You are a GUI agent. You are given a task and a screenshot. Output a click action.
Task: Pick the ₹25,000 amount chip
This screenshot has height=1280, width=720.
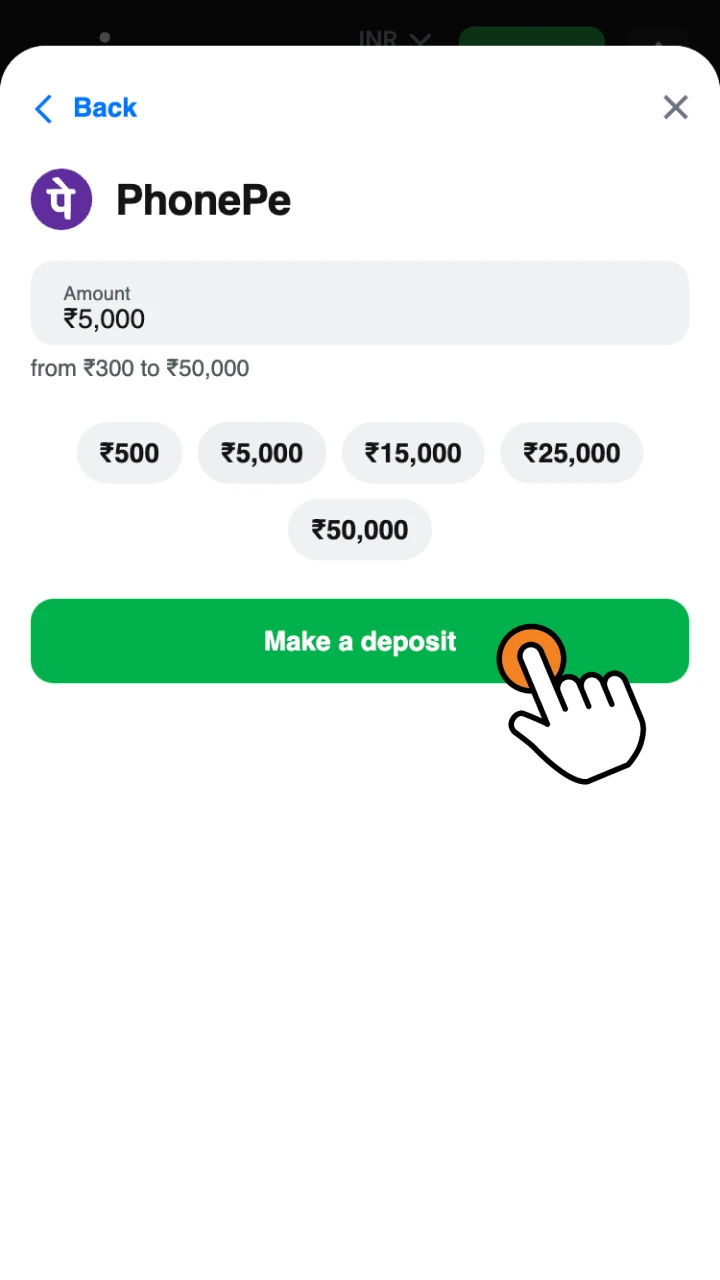pos(571,453)
